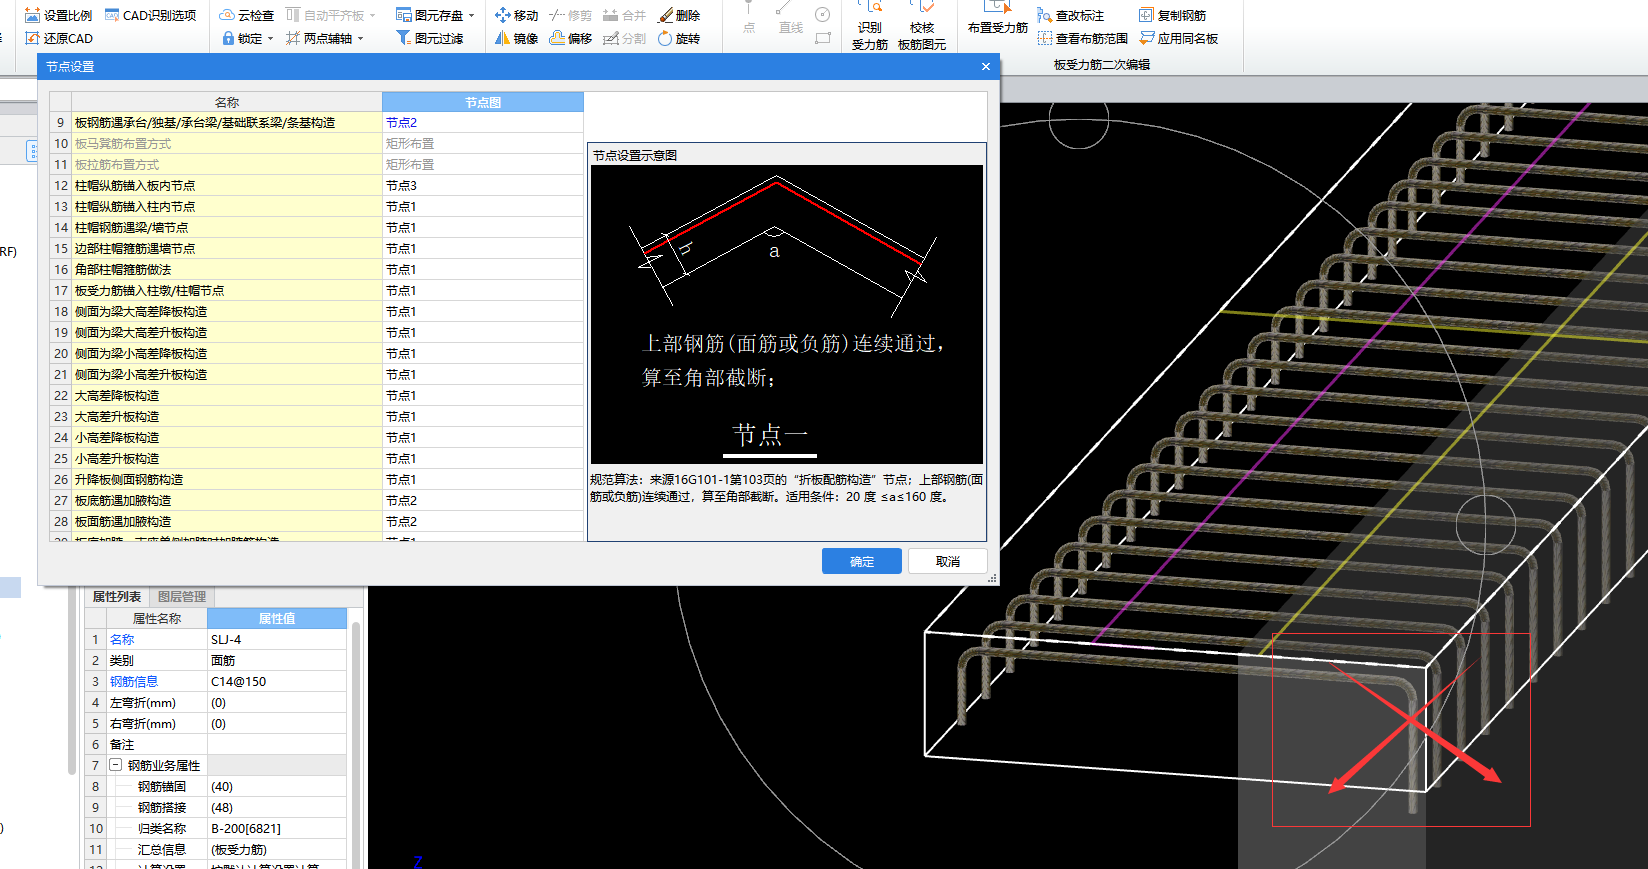1648x869 pixels.
Task: Click the 合并 merge tool
Action: (625, 15)
